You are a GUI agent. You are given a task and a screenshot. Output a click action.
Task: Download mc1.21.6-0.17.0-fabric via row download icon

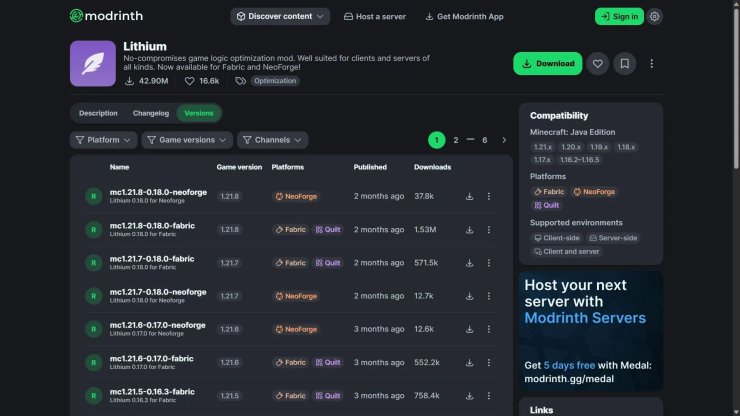pos(469,363)
